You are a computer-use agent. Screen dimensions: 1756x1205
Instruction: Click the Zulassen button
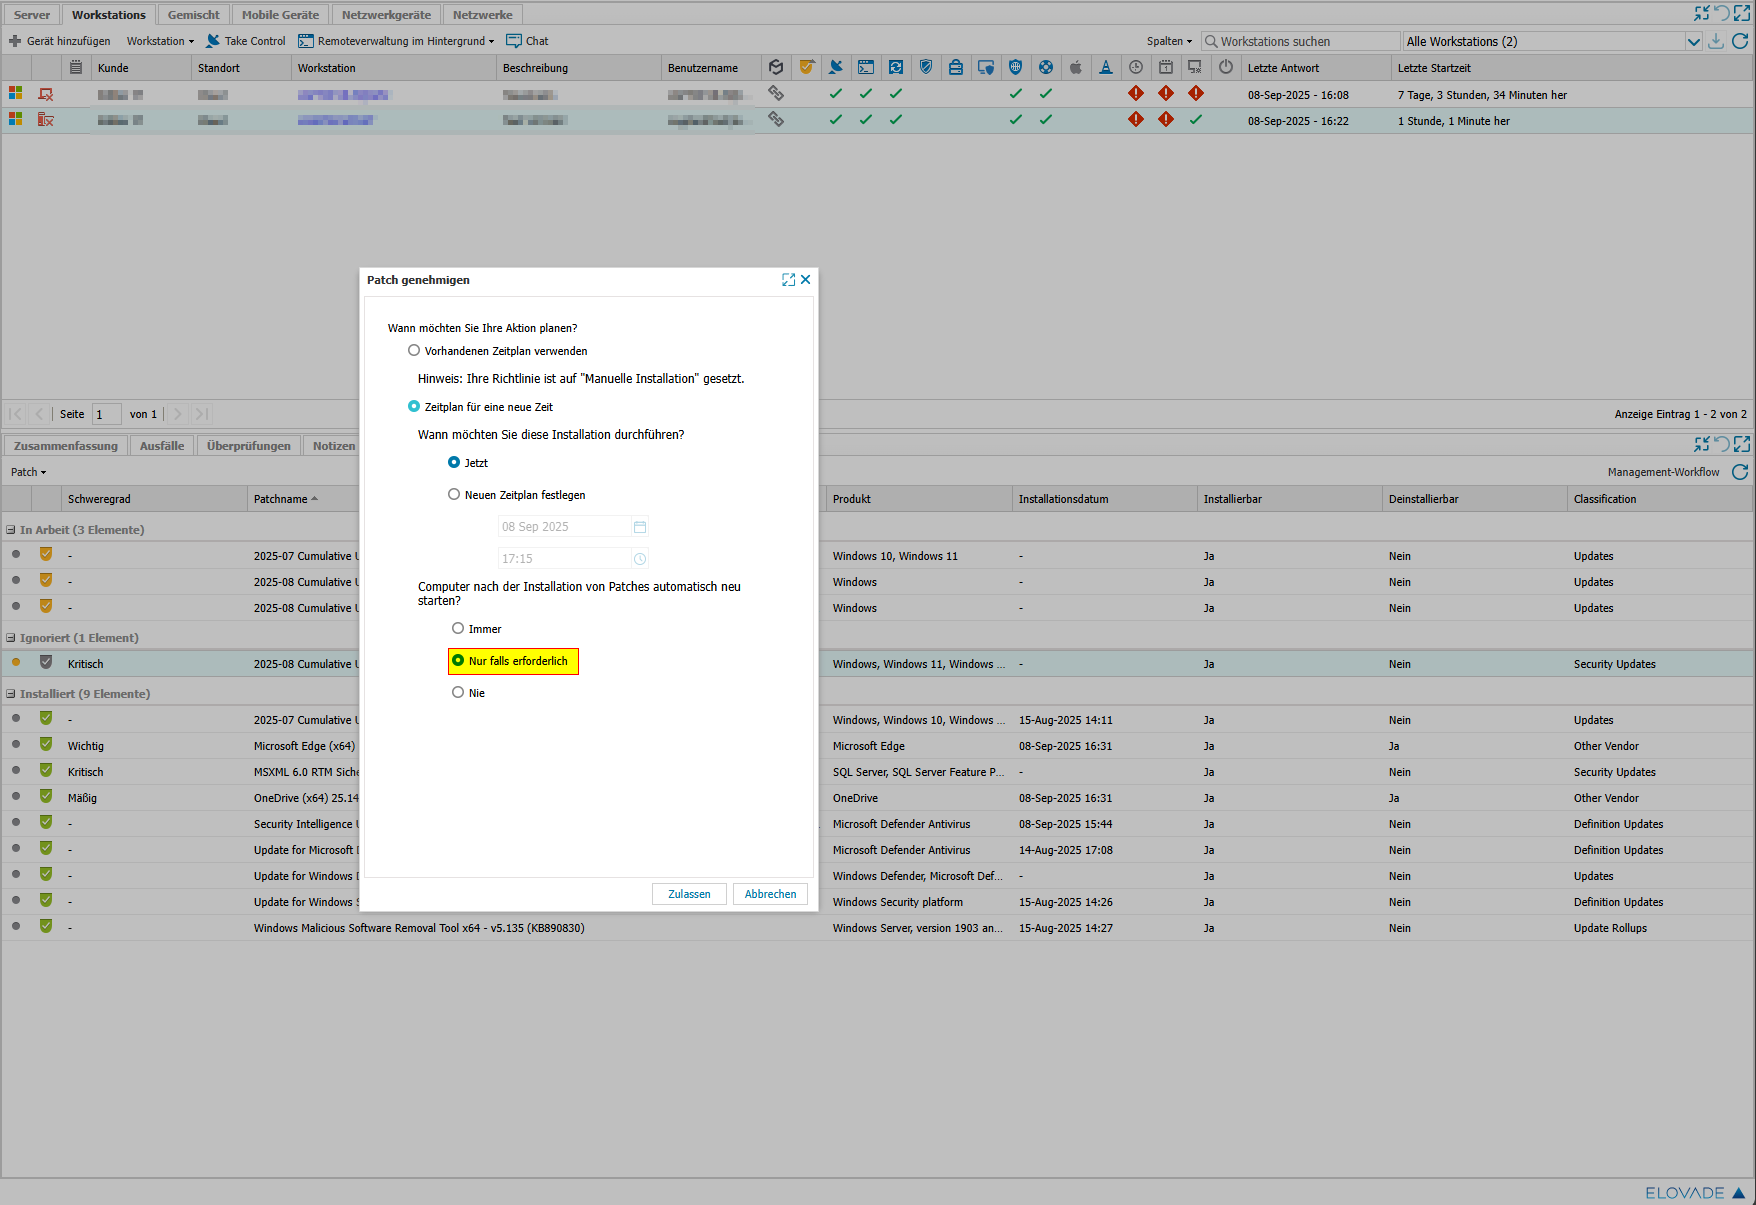click(689, 894)
